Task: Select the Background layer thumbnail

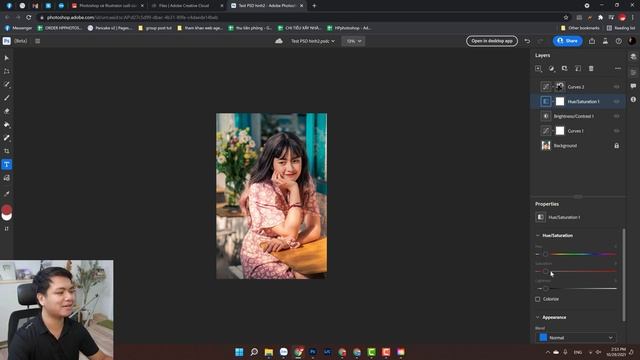Action: pos(546,146)
